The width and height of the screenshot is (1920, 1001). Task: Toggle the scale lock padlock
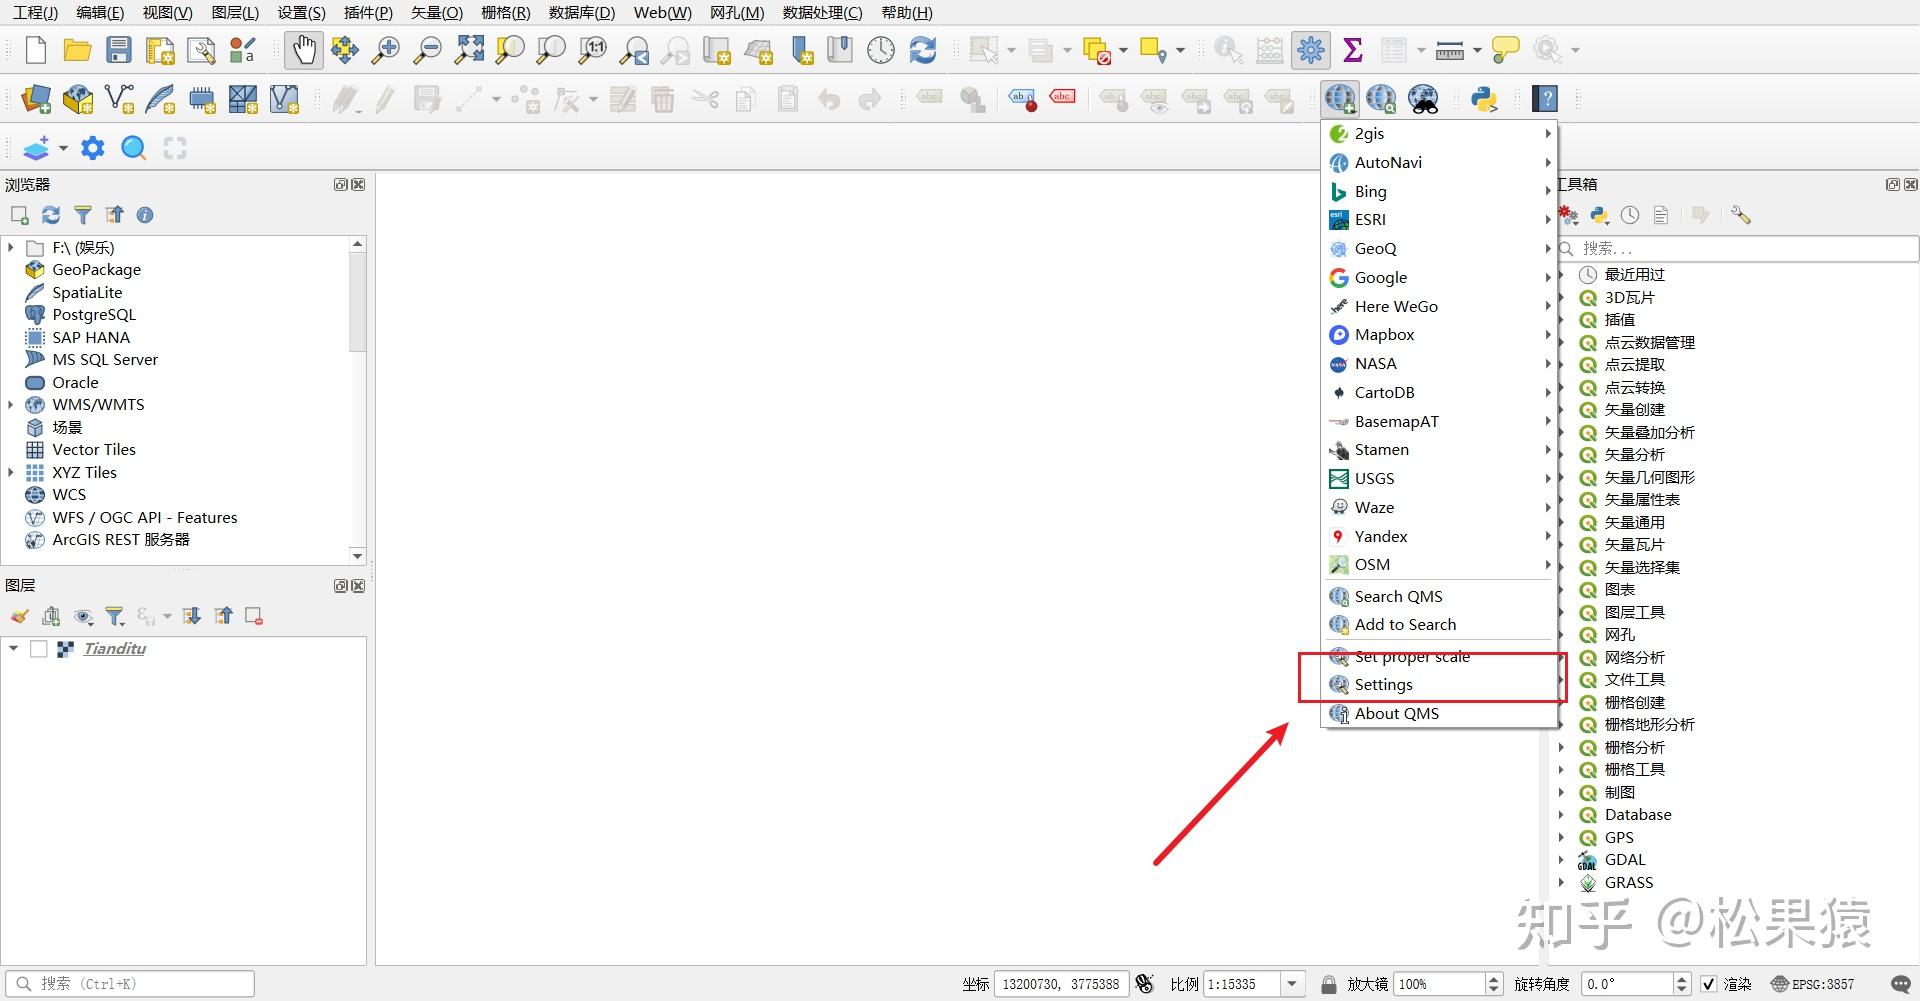[1328, 984]
